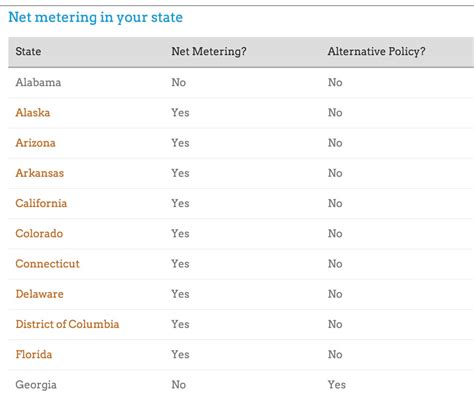This screenshot has height=399, width=474.
Task: Open the California state link
Action: [x=41, y=203]
